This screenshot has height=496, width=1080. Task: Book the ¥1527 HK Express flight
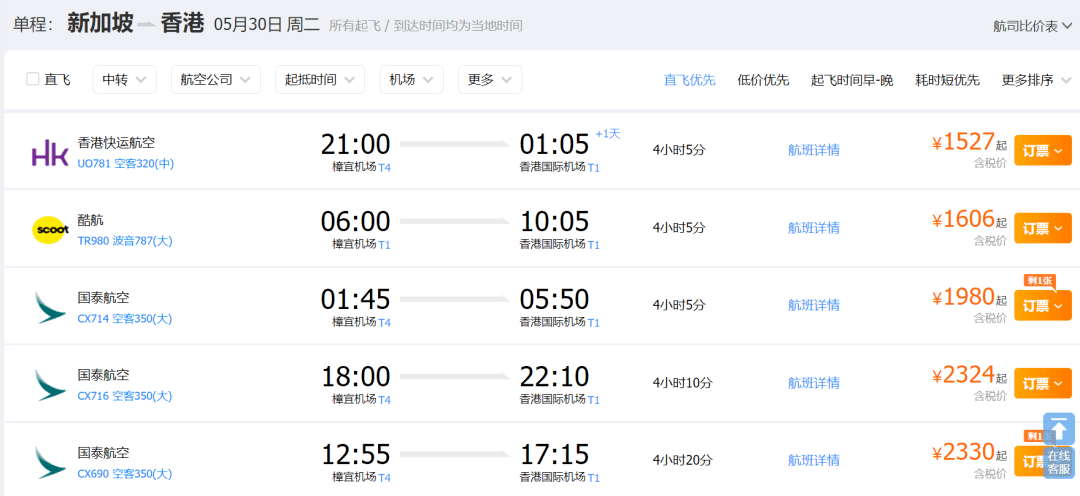click(1042, 150)
